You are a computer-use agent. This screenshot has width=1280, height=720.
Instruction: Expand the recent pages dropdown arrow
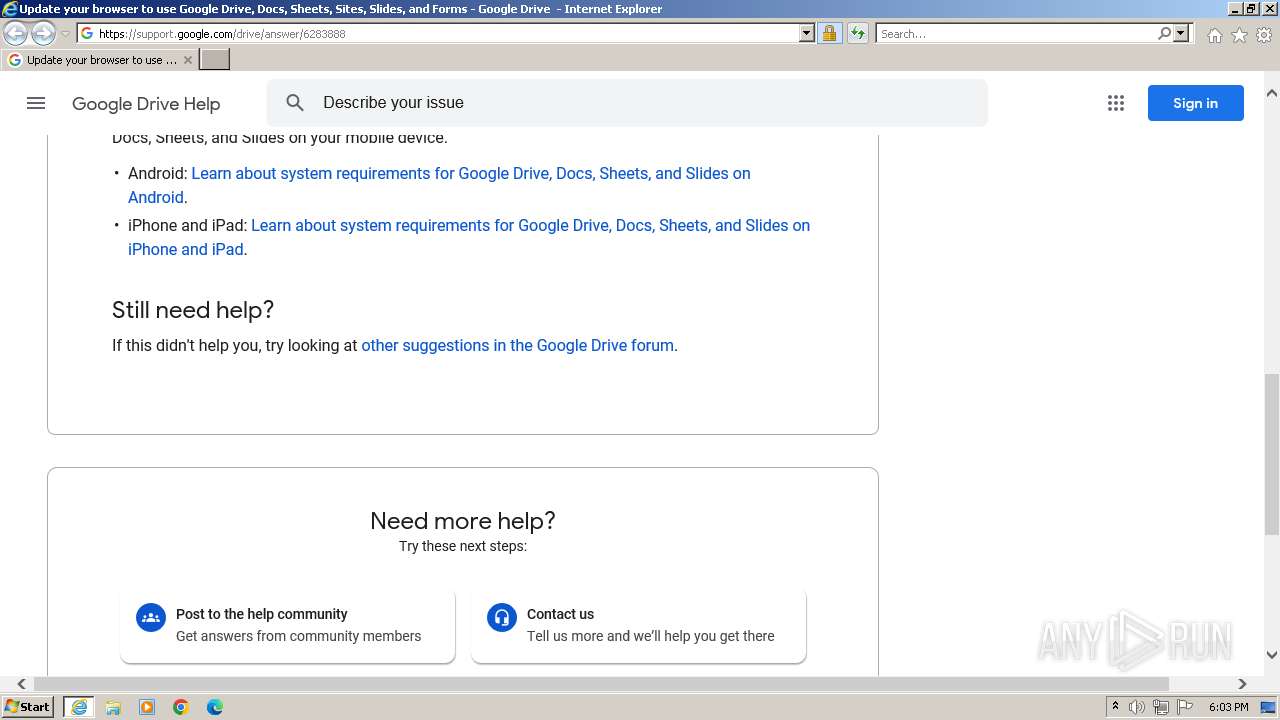65,34
